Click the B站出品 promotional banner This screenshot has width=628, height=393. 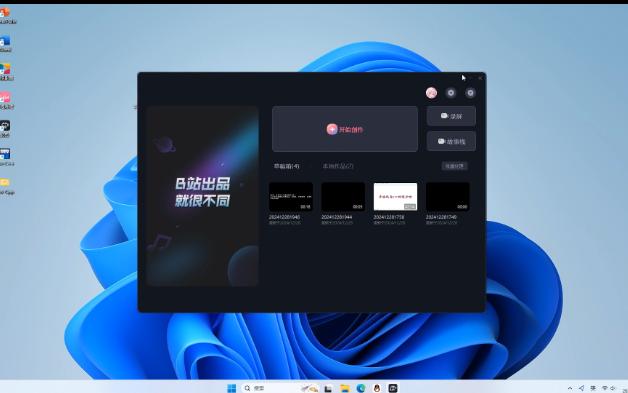tap(203, 196)
